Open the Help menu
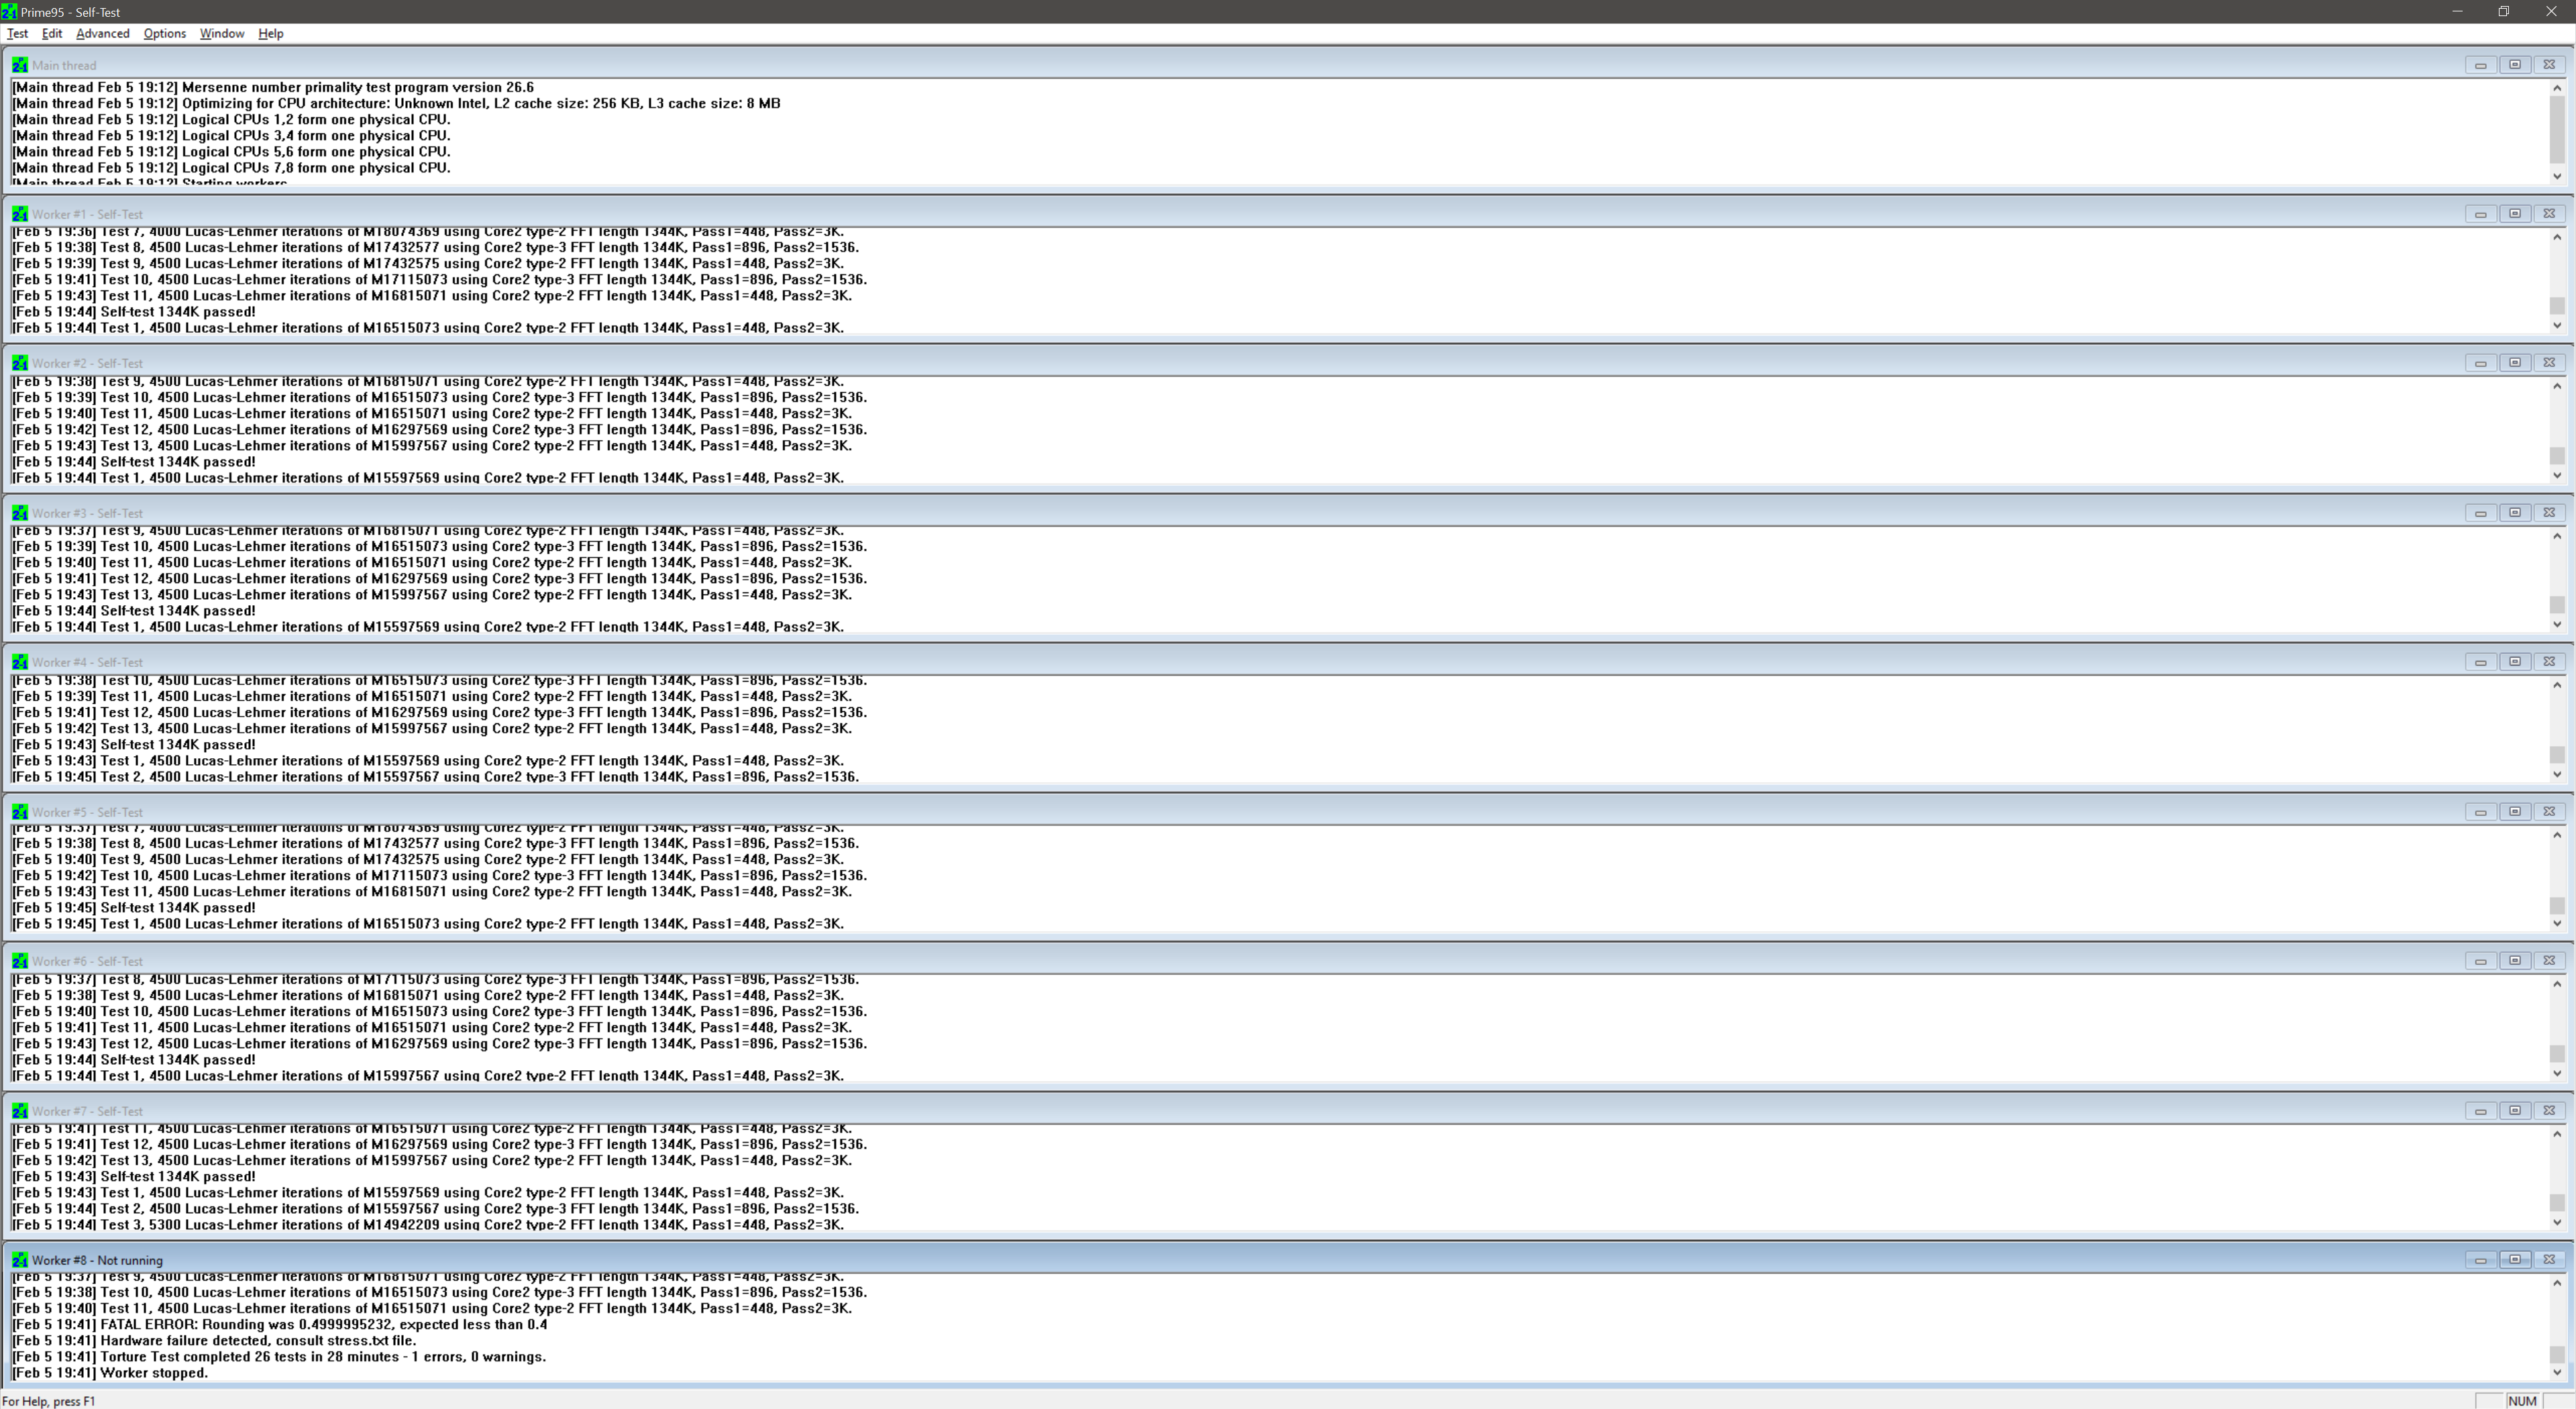 tap(270, 33)
